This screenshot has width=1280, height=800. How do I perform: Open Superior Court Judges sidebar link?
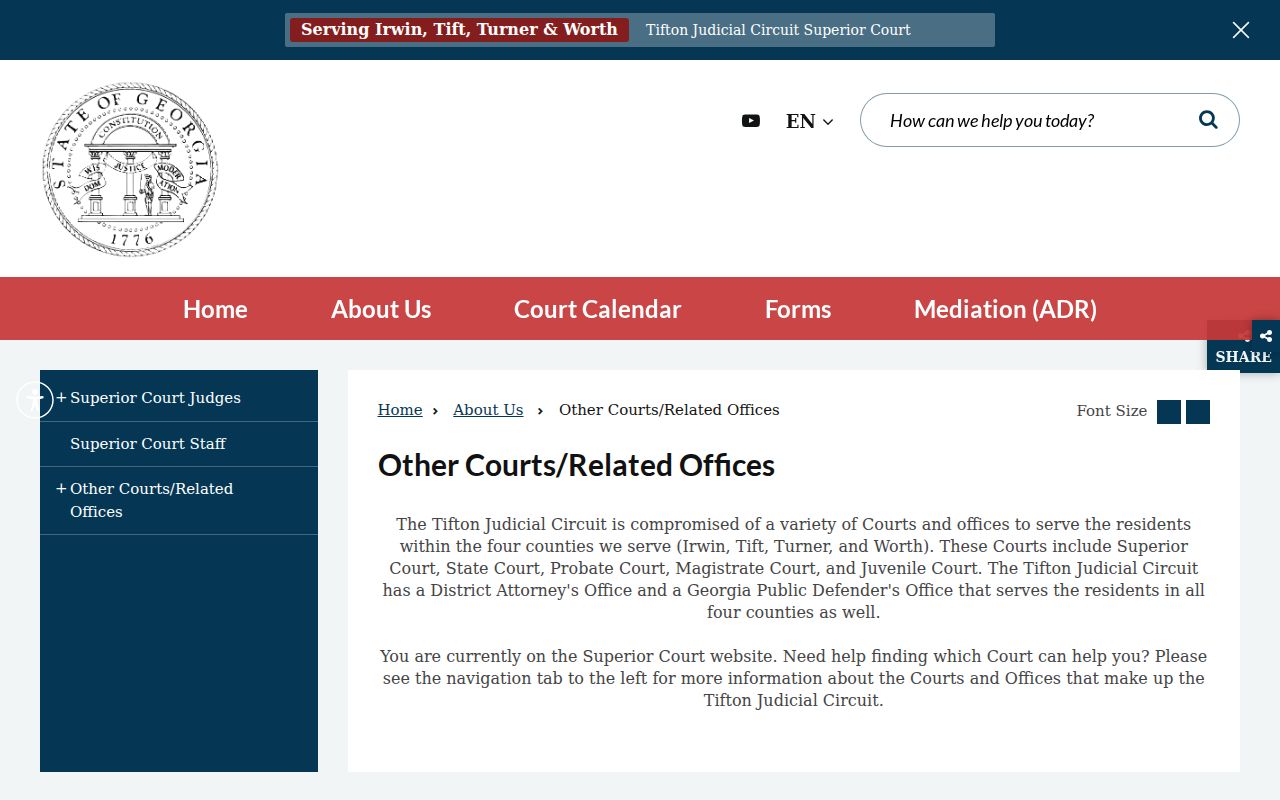[155, 397]
